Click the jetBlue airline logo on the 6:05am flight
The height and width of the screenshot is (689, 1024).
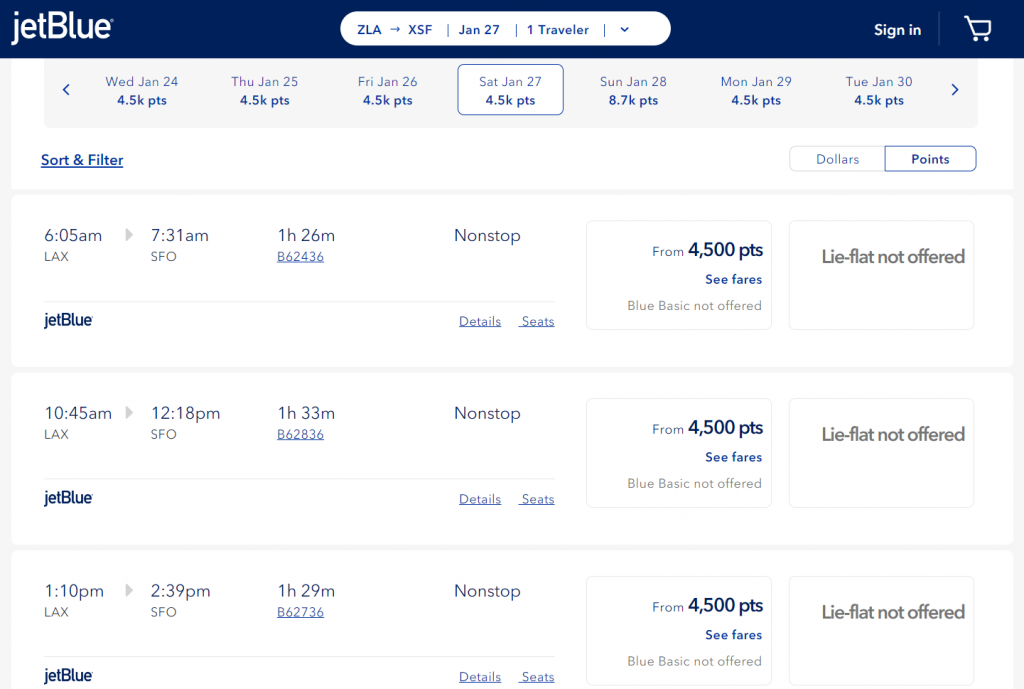68,320
